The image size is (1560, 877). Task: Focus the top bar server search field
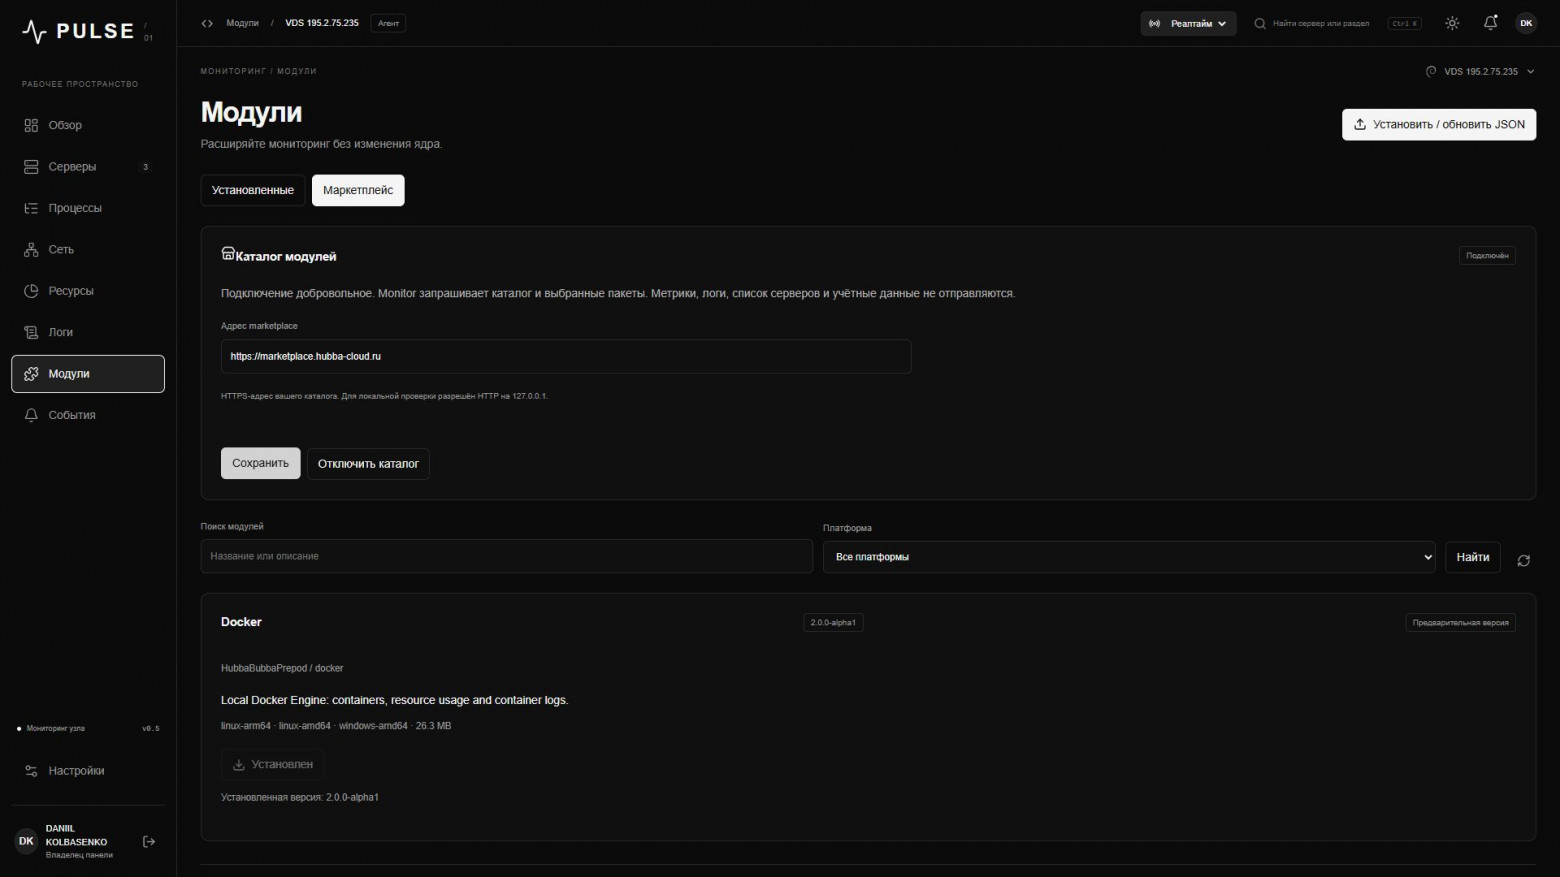tap(1321, 24)
